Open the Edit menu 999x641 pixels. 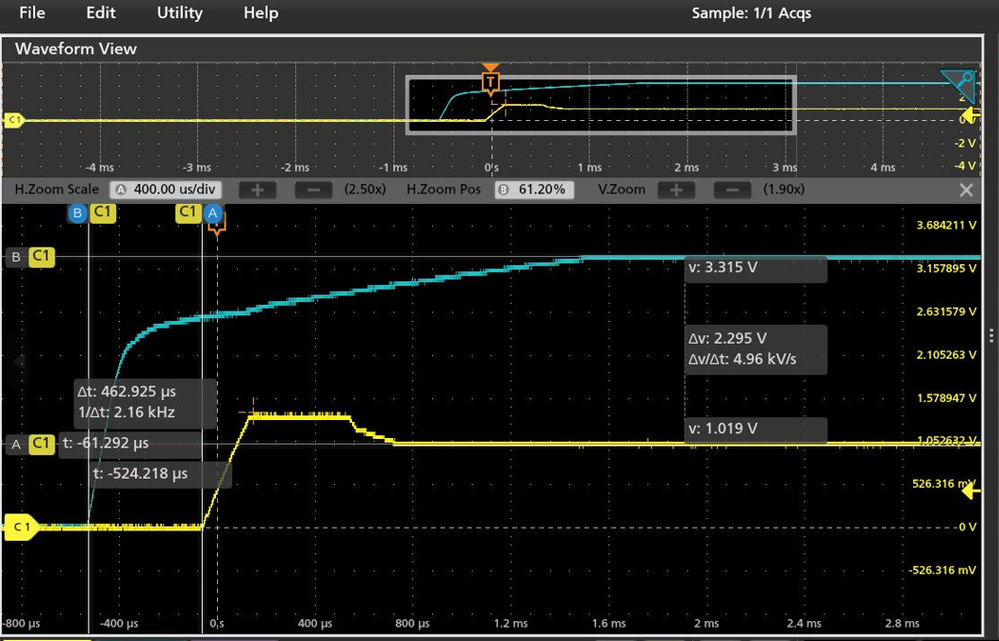point(101,13)
